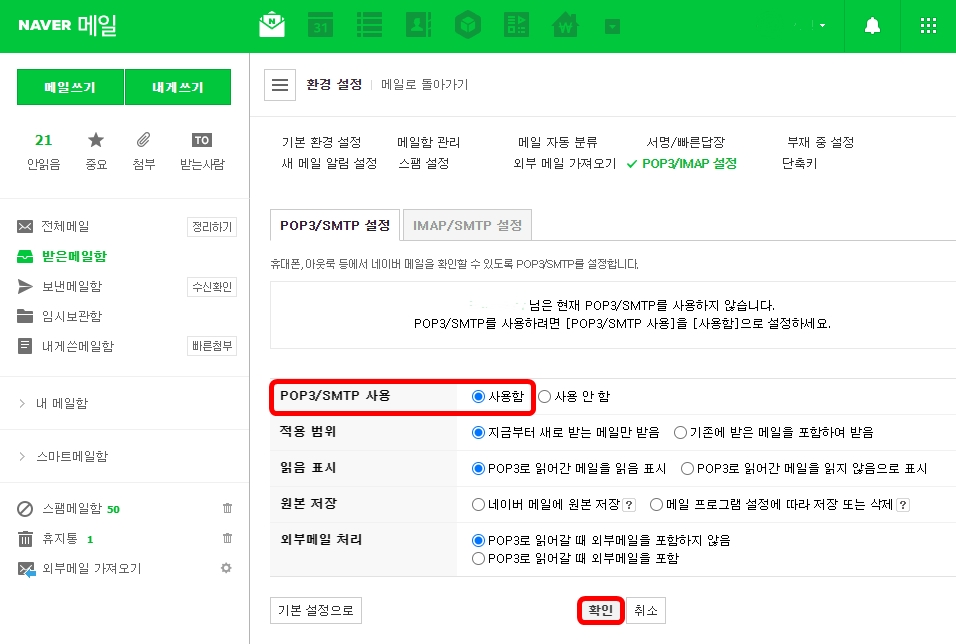The width and height of the screenshot is (956, 644).
Task: Switch to POP3/SMTP 설정 tab
Action: (335, 225)
